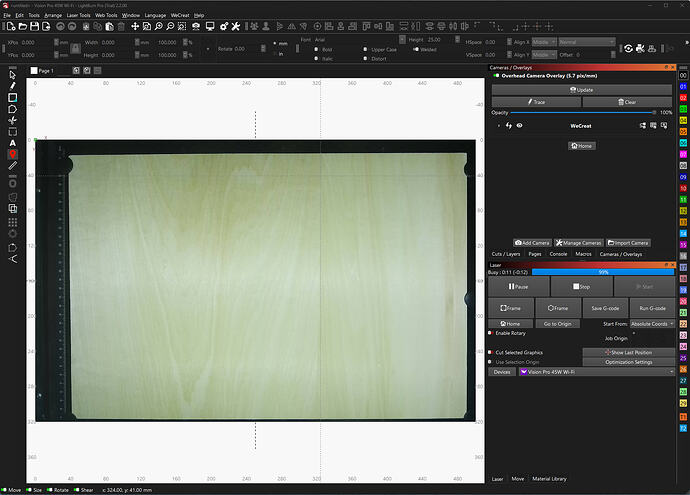Image resolution: width=690 pixels, height=495 pixels.
Task: Save the project with floppy icon
Action: (34, 26)
